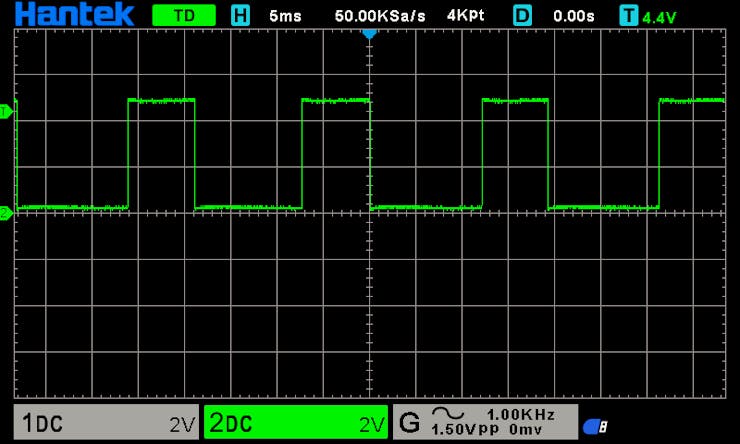This screenshot has height=444, width=740.
Task: Click the channel 2 ground level marker
Action: (x=6, y=213)
